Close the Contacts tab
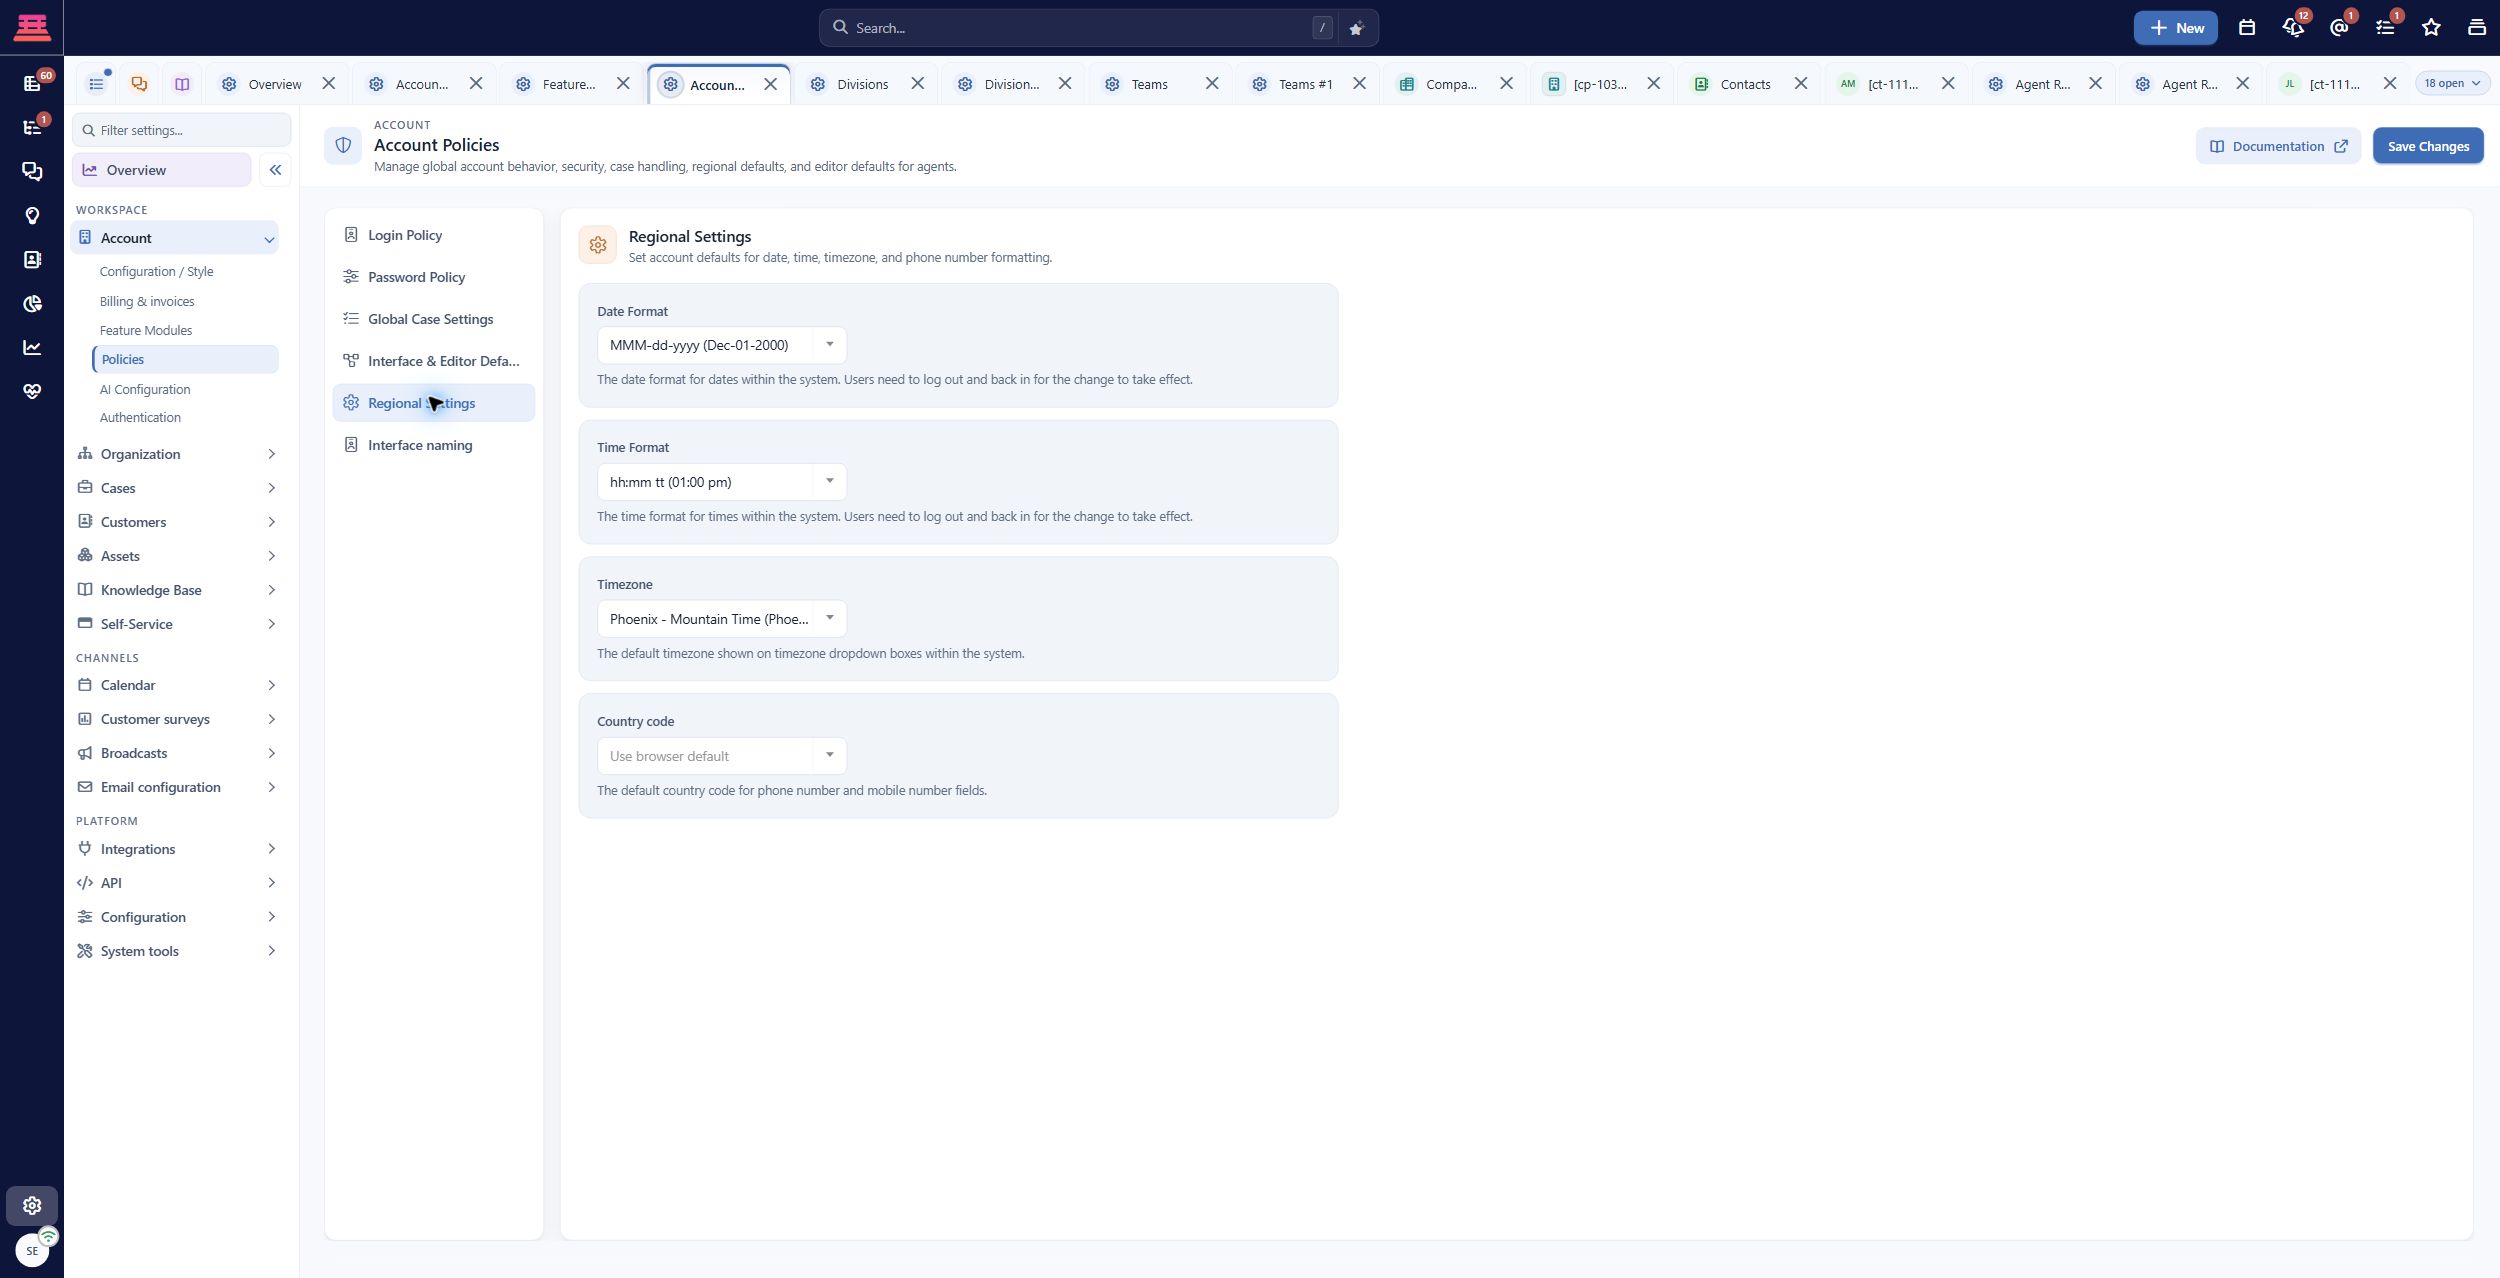This screenshot has width=2500, height=1278. (x=1800, y=84)
